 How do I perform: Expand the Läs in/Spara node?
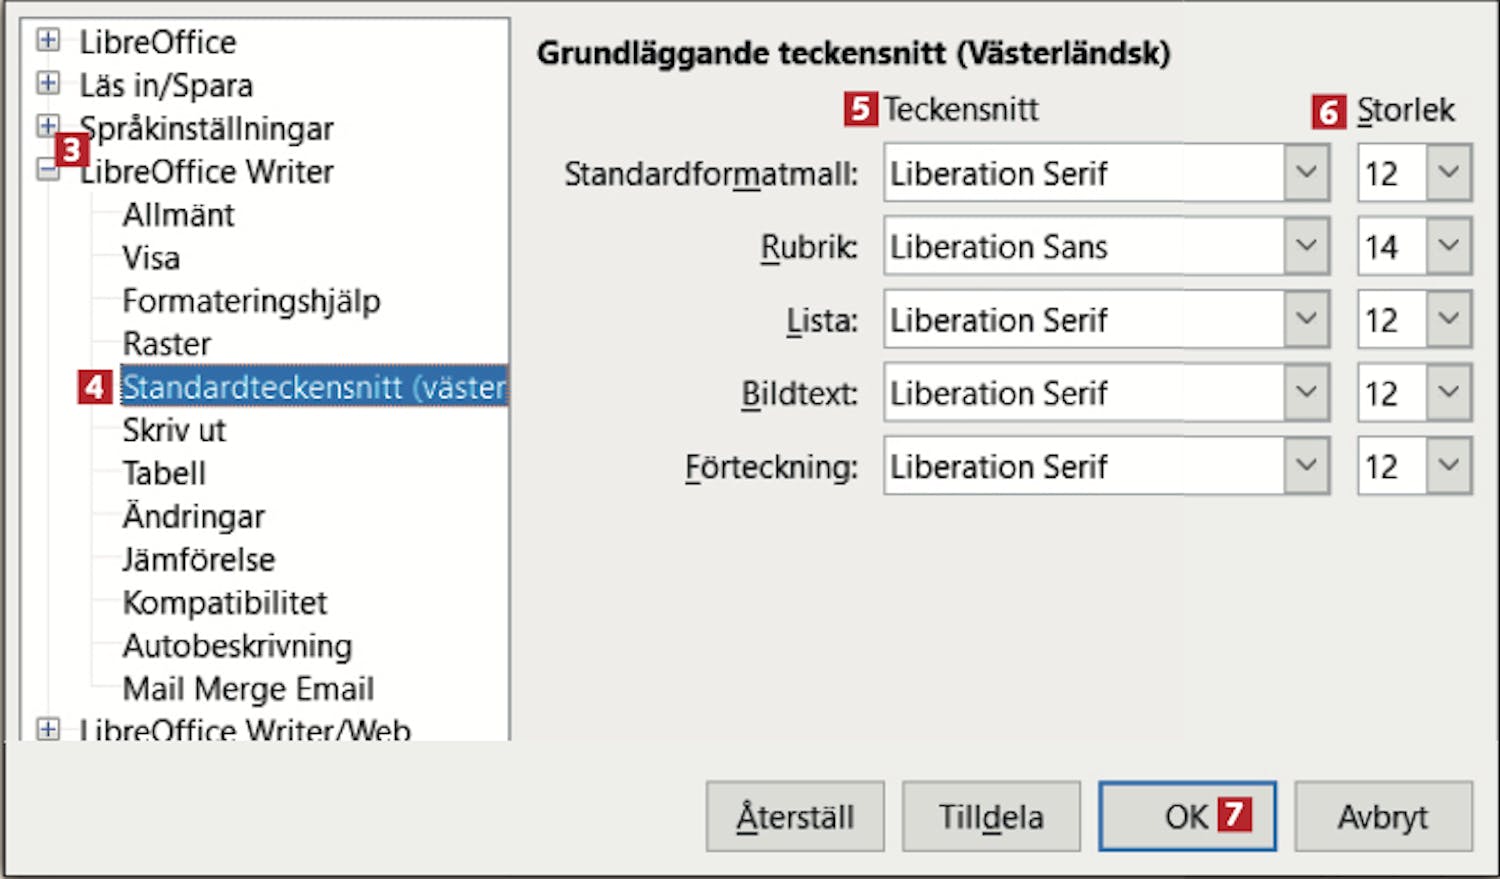coord(47,83)
